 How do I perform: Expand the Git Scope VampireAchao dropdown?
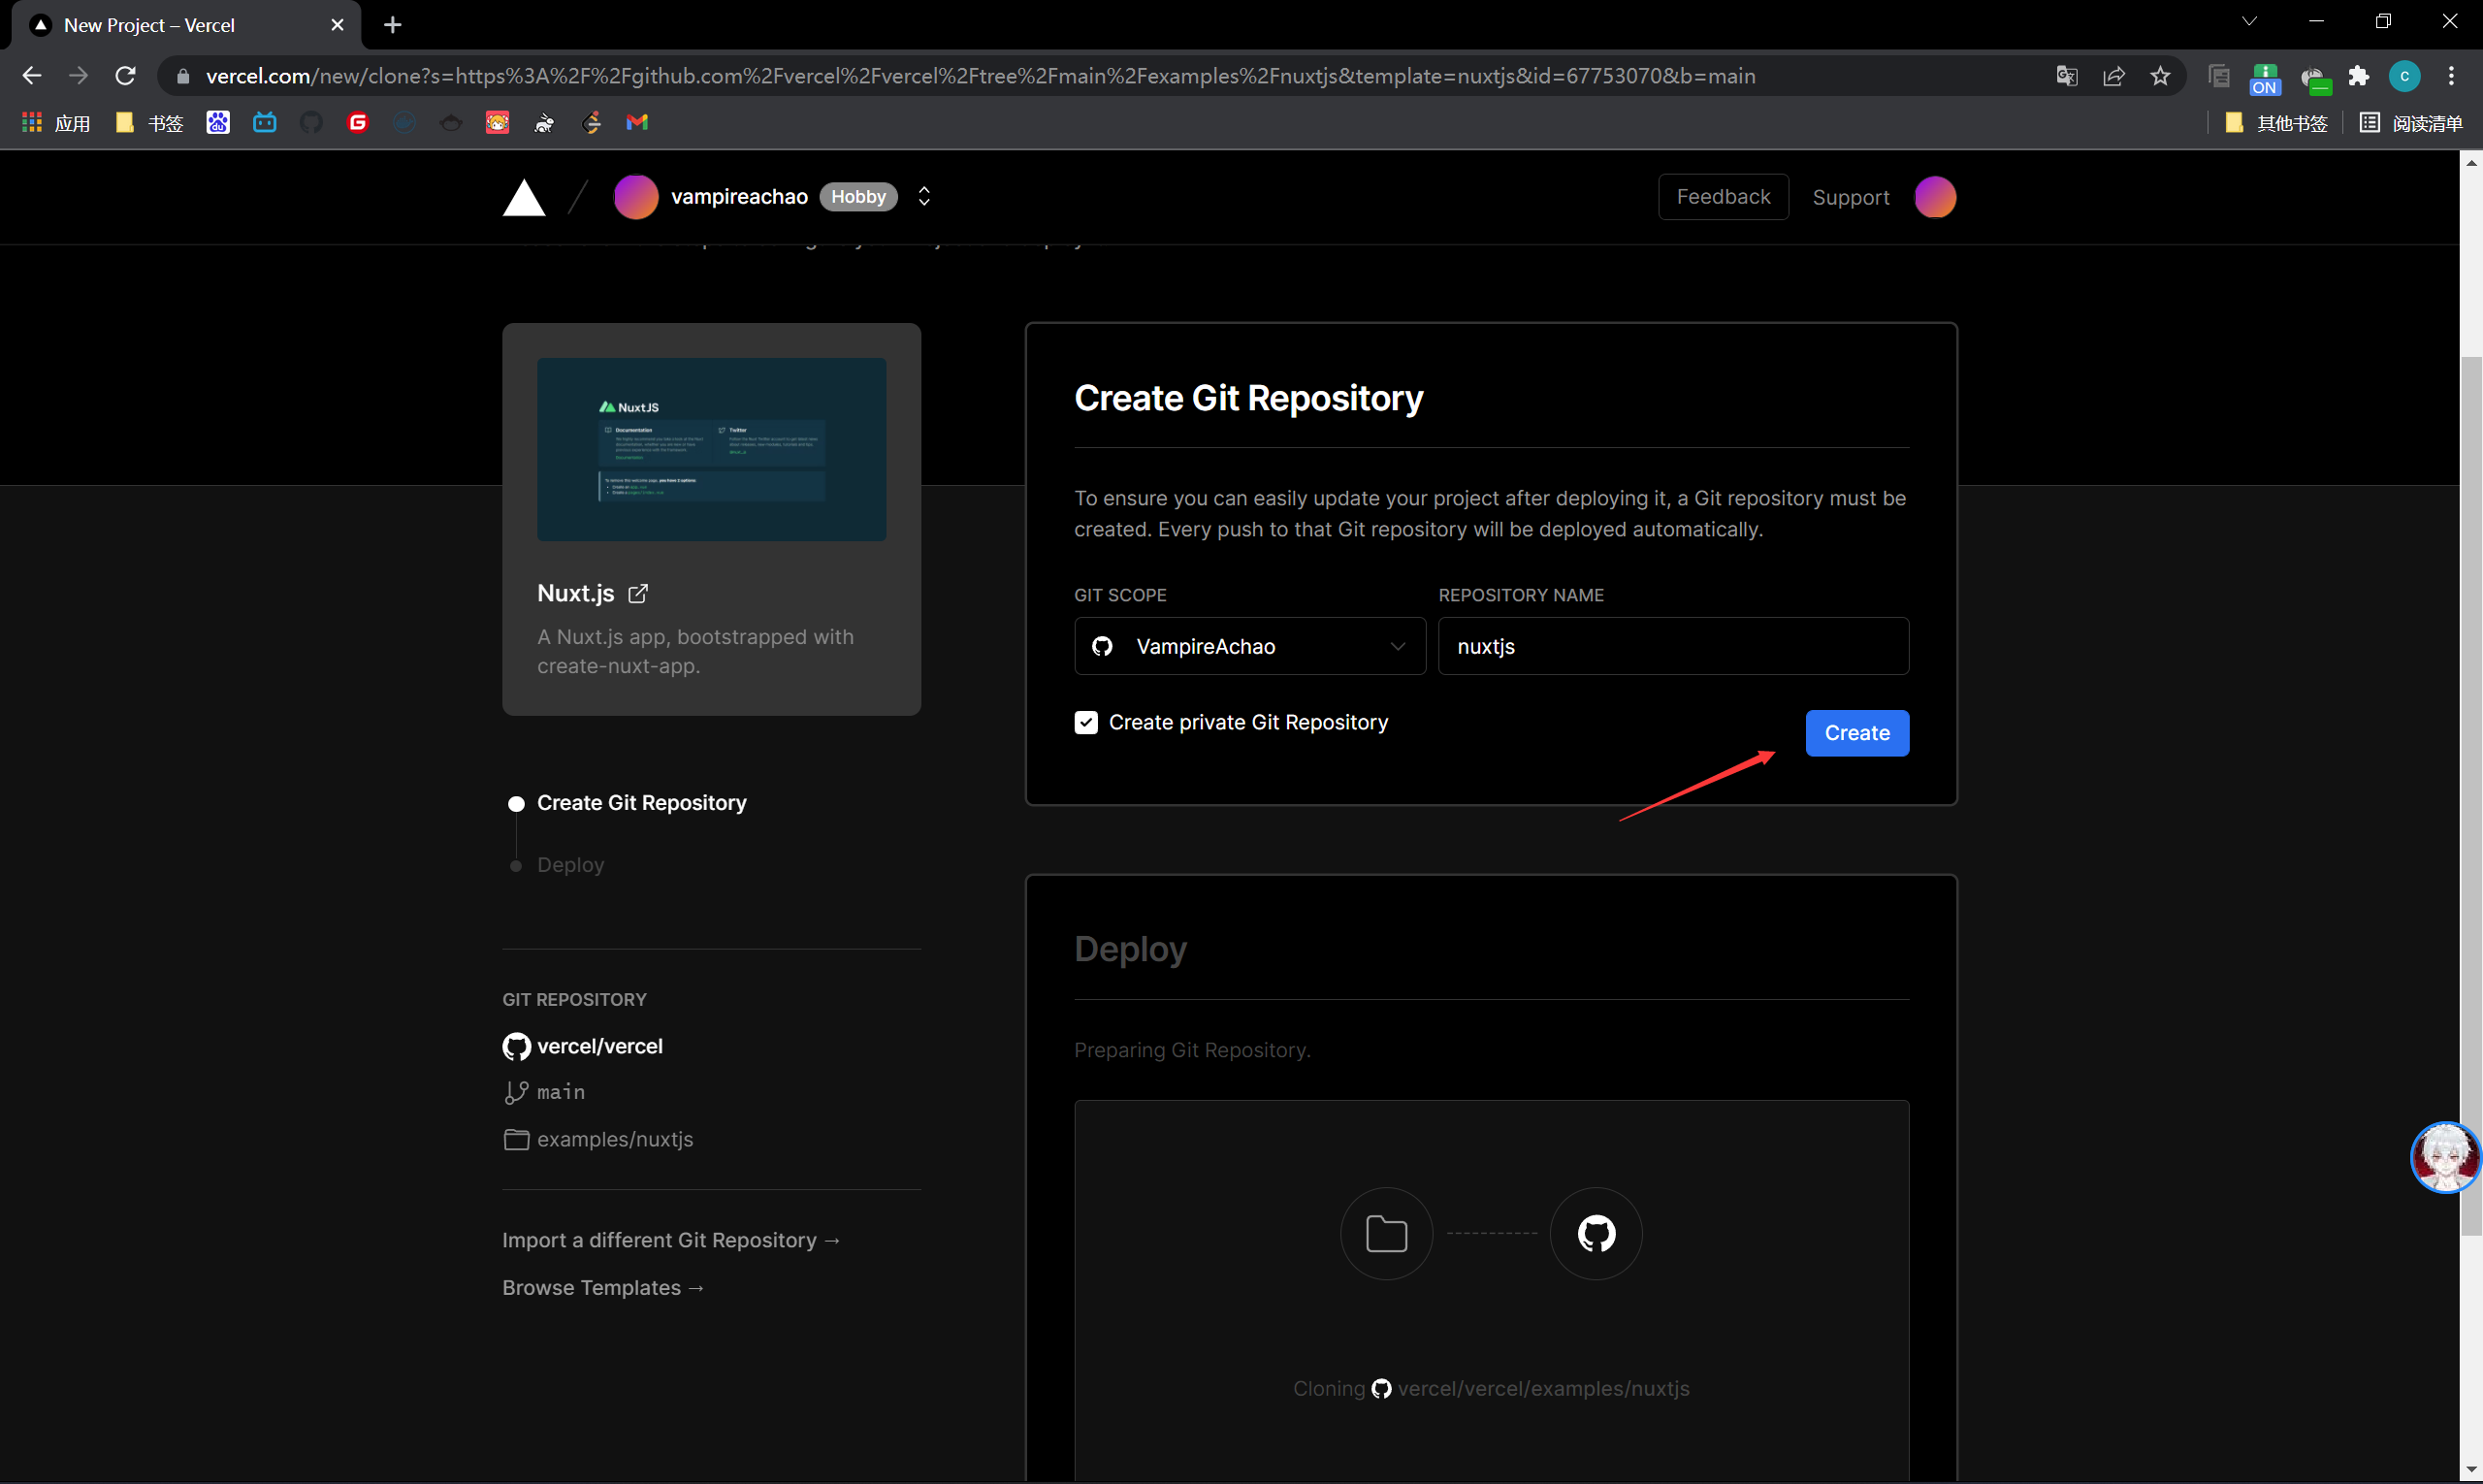(x=1250, y=646)
